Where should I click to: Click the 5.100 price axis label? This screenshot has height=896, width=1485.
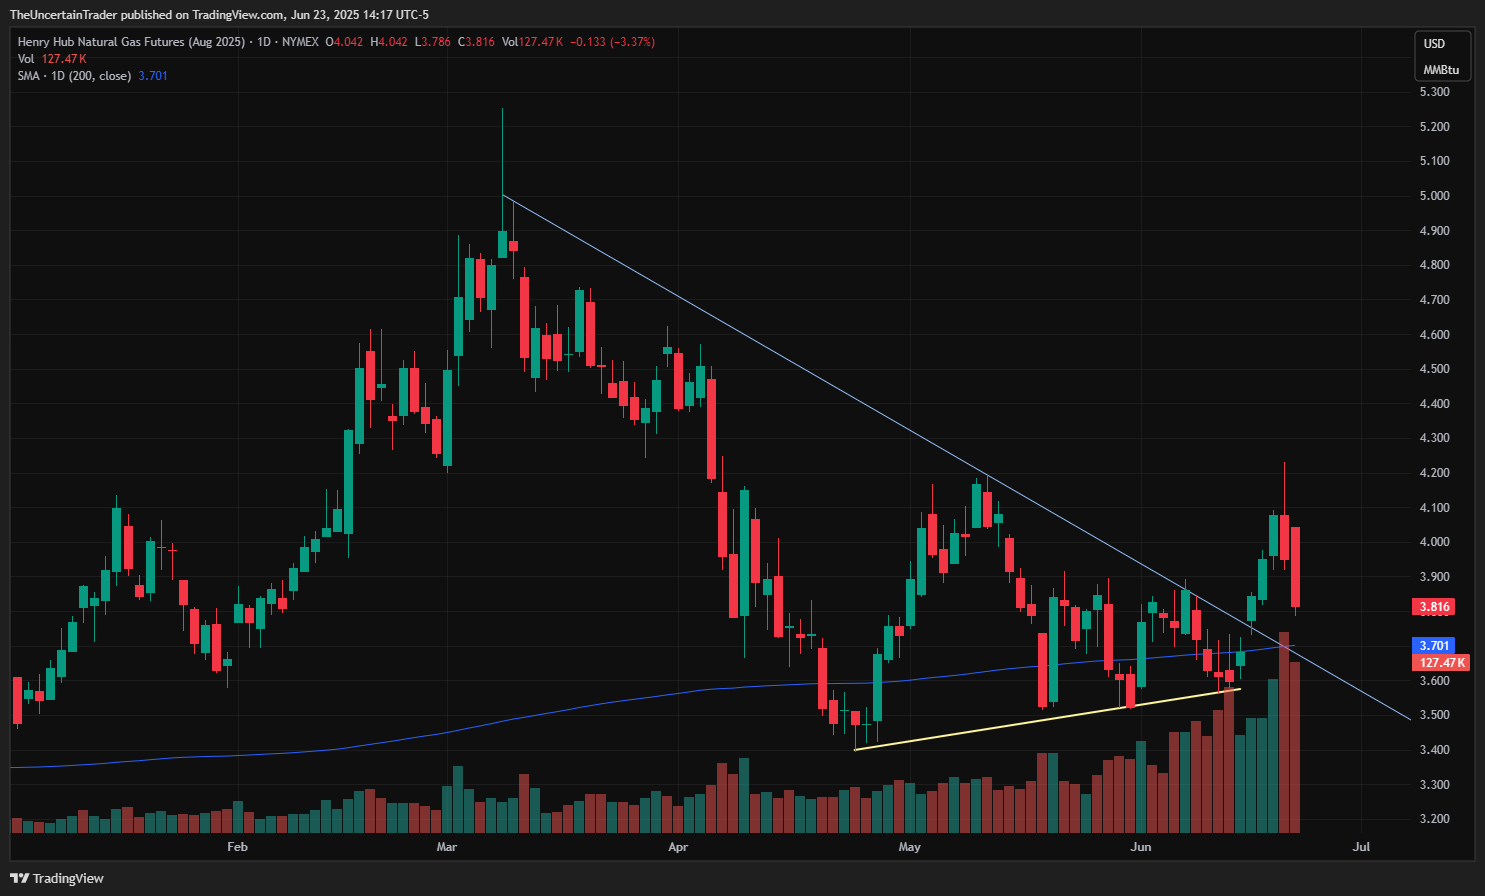pyautogui.click(x=1435, y=161)
